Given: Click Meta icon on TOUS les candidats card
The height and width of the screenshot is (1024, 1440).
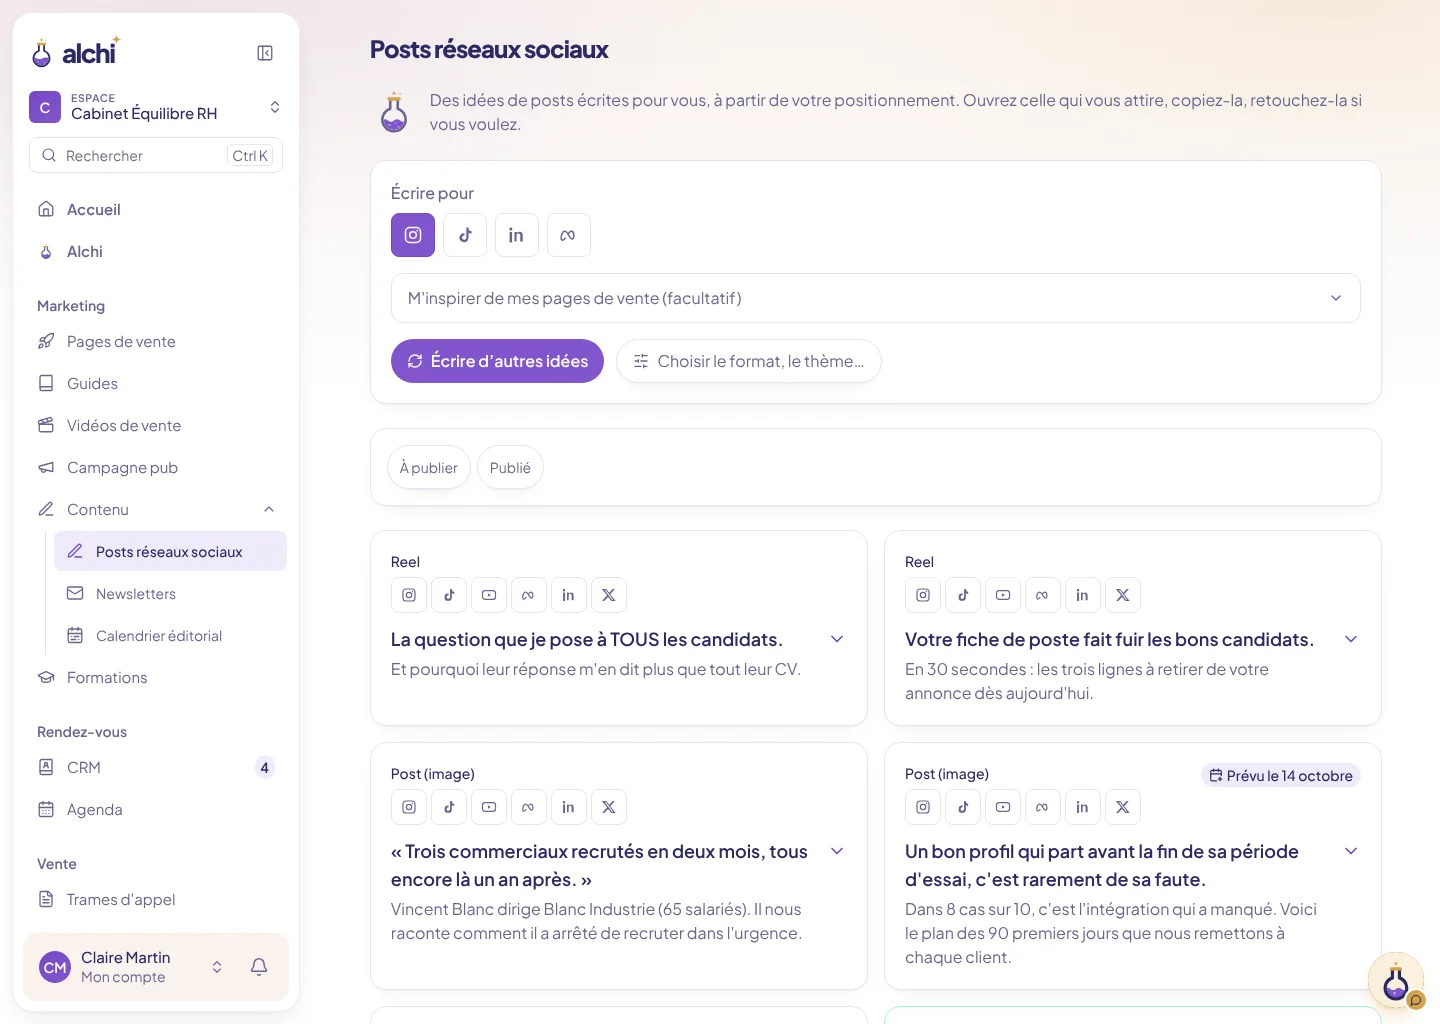Looking at the screenshot, I should tap(529, 595).
